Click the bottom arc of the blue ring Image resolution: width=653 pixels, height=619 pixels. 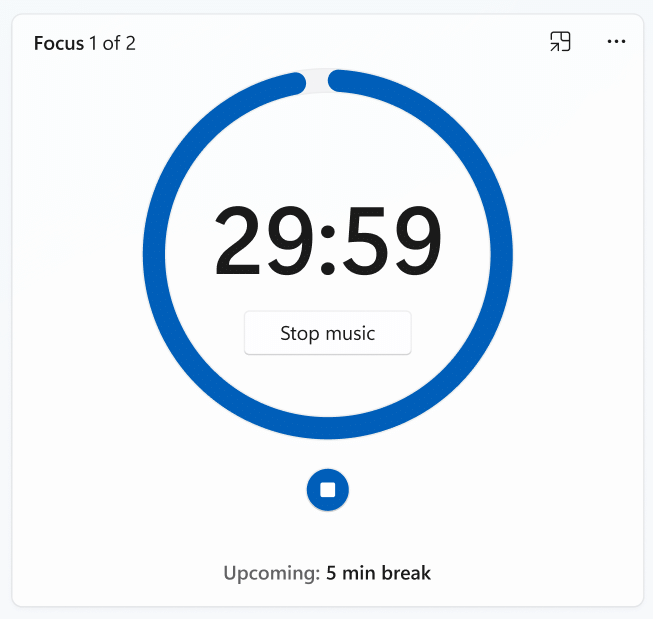tap(328, 430)
